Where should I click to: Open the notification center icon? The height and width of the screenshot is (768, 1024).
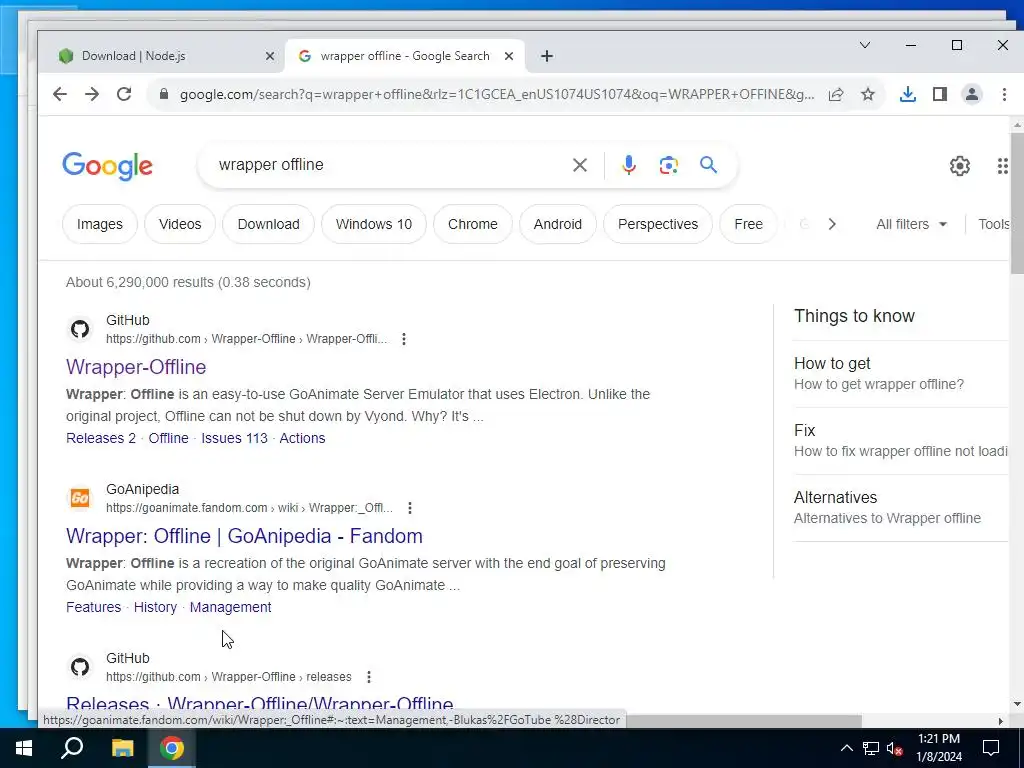click(991, 748)
